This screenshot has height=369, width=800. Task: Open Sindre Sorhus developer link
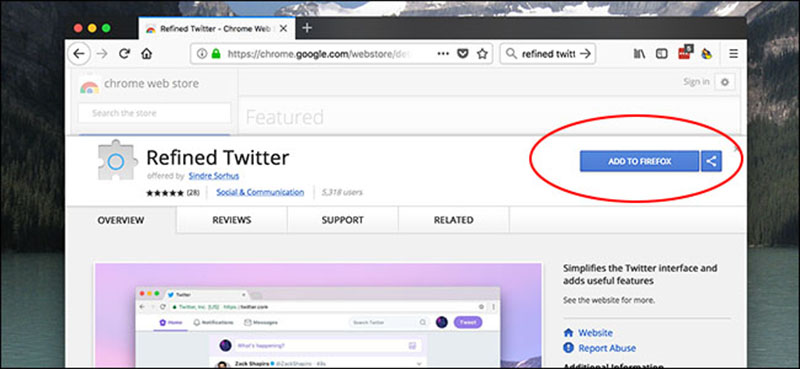(x=214, y=176)
